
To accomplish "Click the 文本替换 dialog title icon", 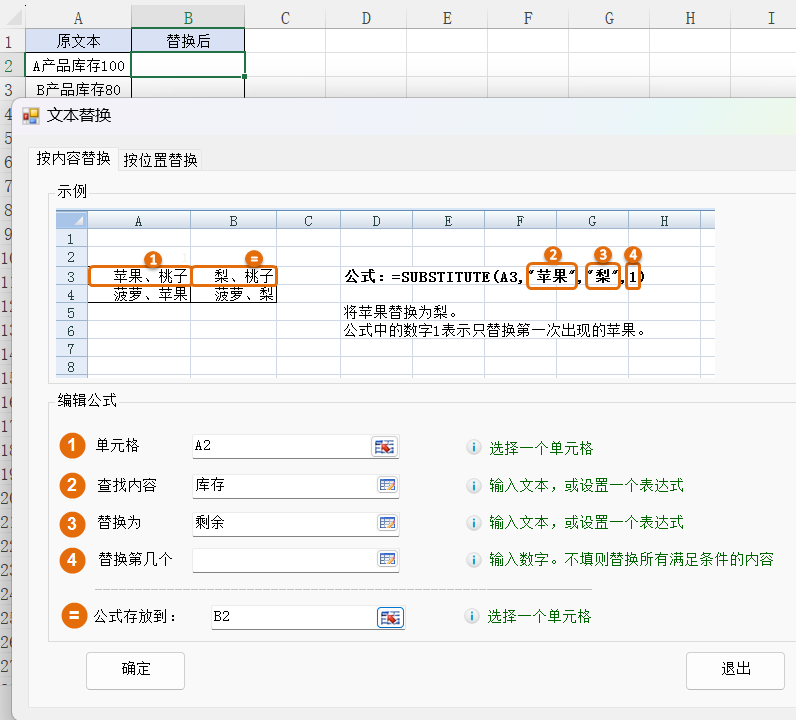I will click(x=31, y=116).
